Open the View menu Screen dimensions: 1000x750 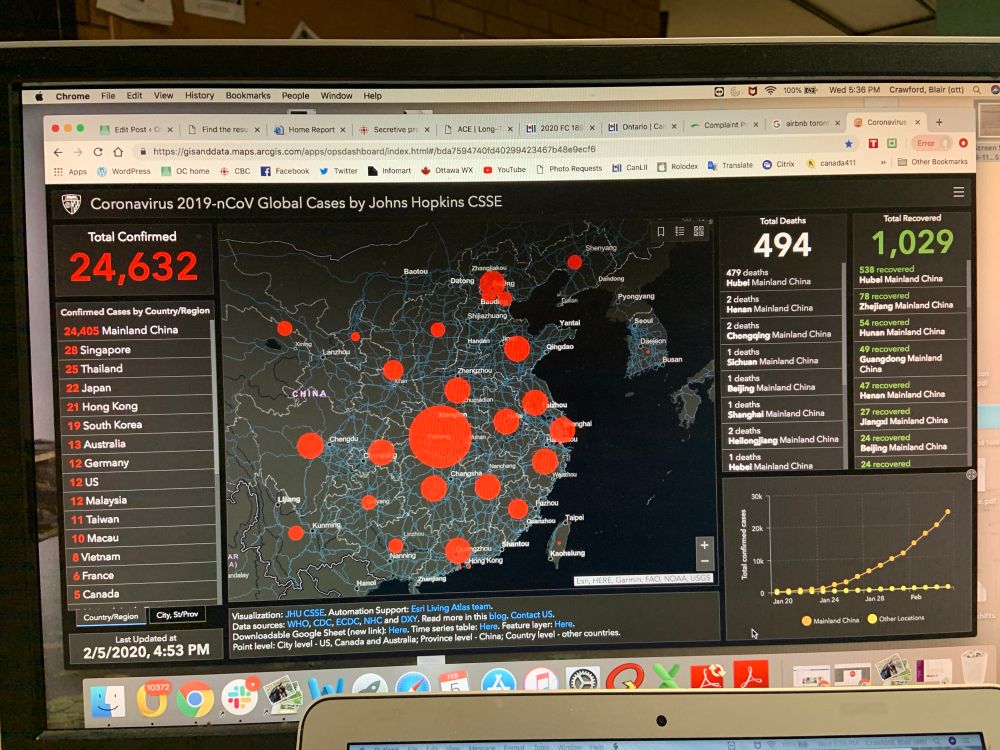pos(163,95)
